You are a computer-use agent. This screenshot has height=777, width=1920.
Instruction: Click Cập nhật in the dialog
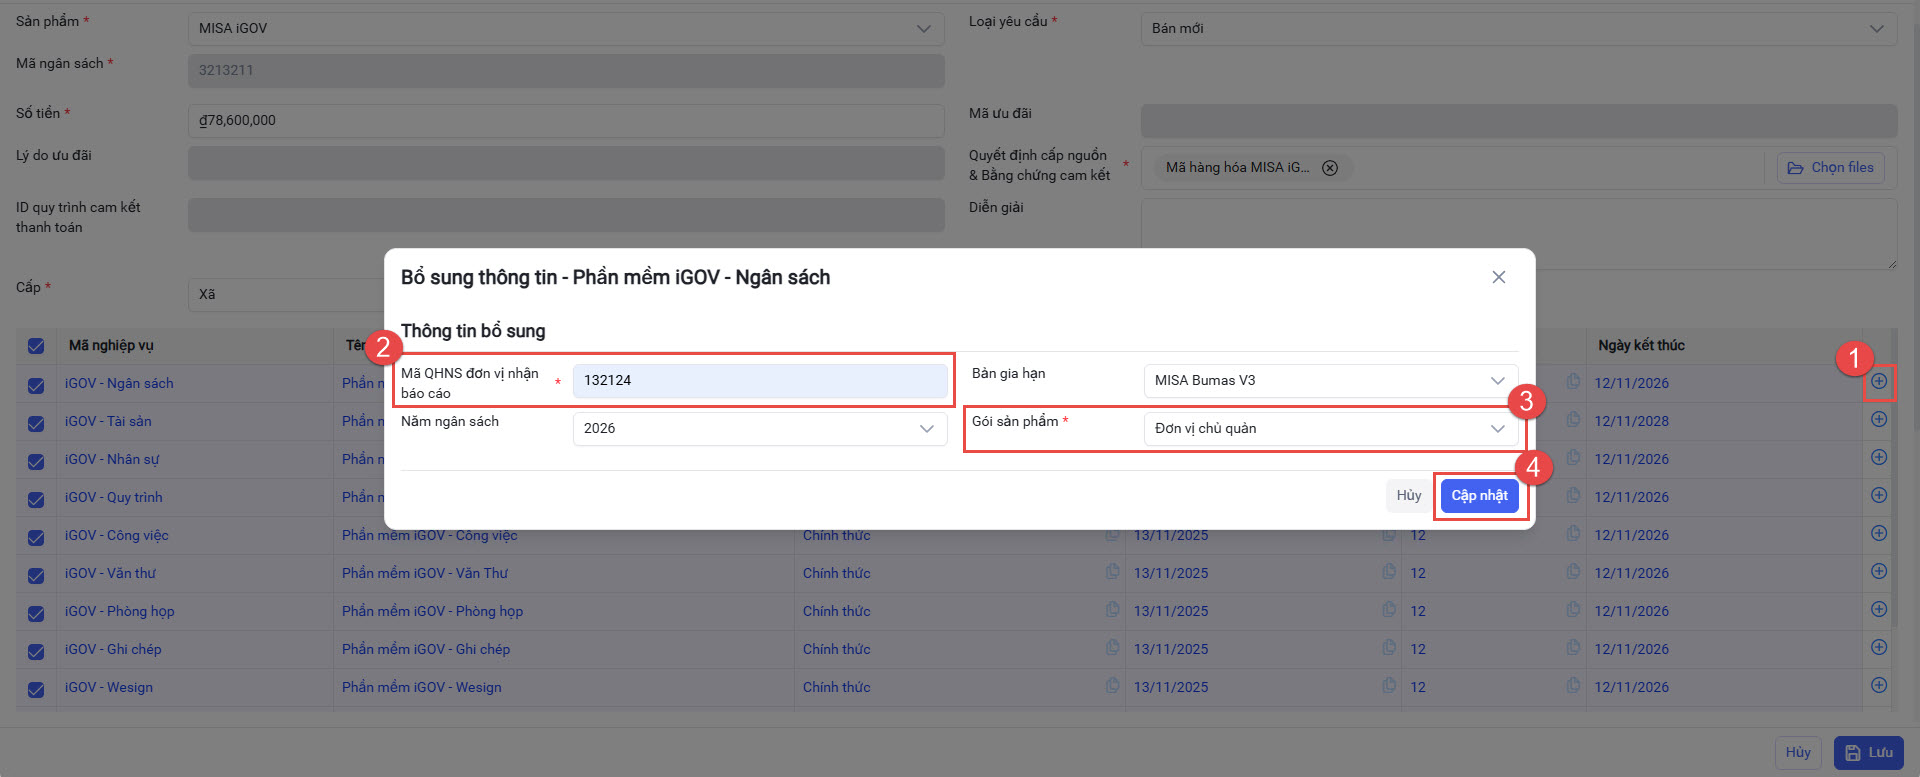[1480, 496]
